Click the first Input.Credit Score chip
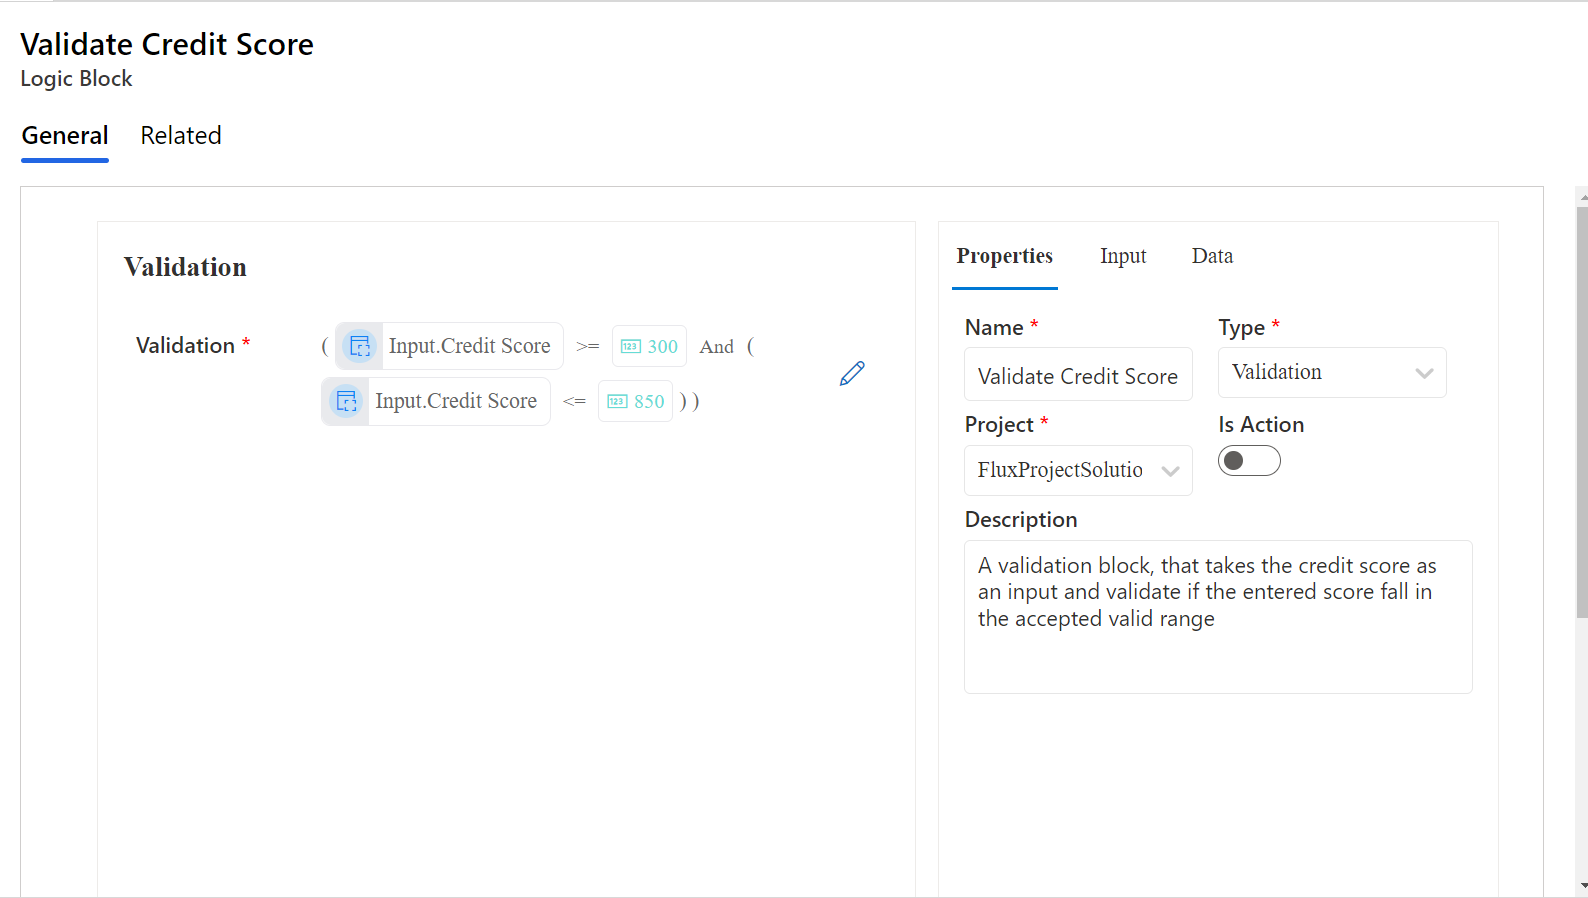Screen dimensions: 1588x898 click(449, 346)
